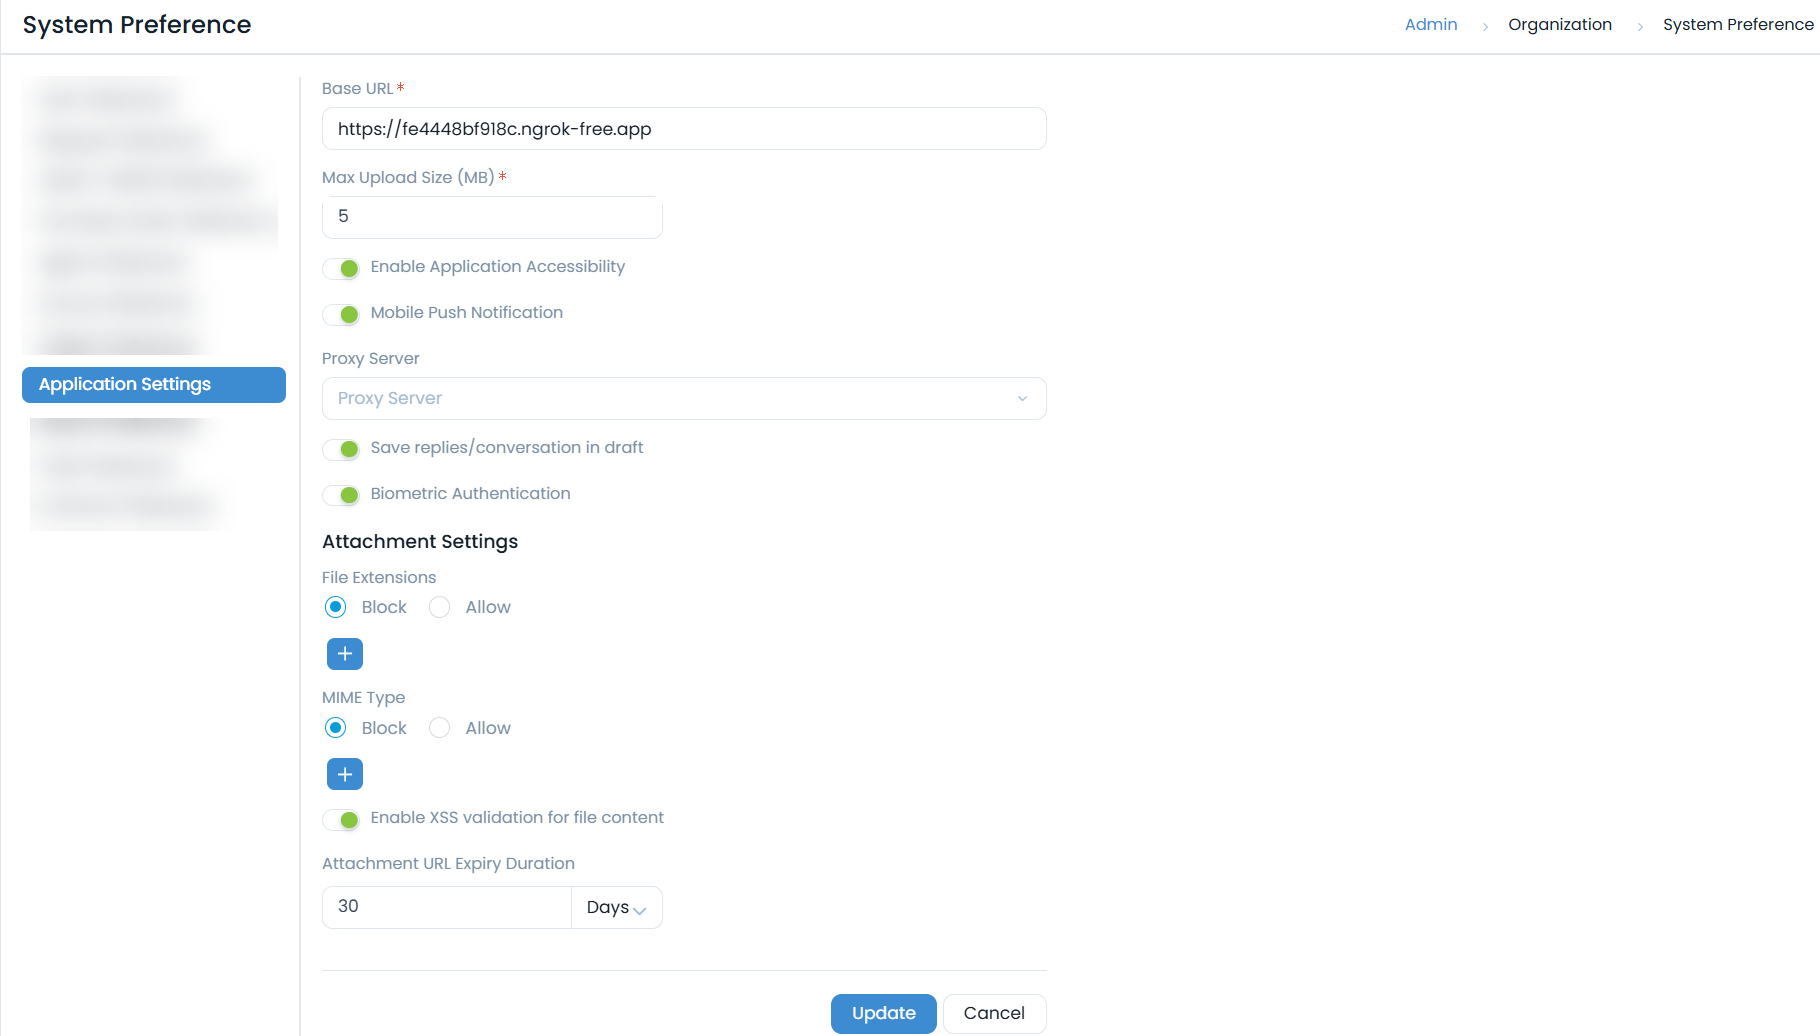Click inside the Base URL input field

[x=683, y=128]
